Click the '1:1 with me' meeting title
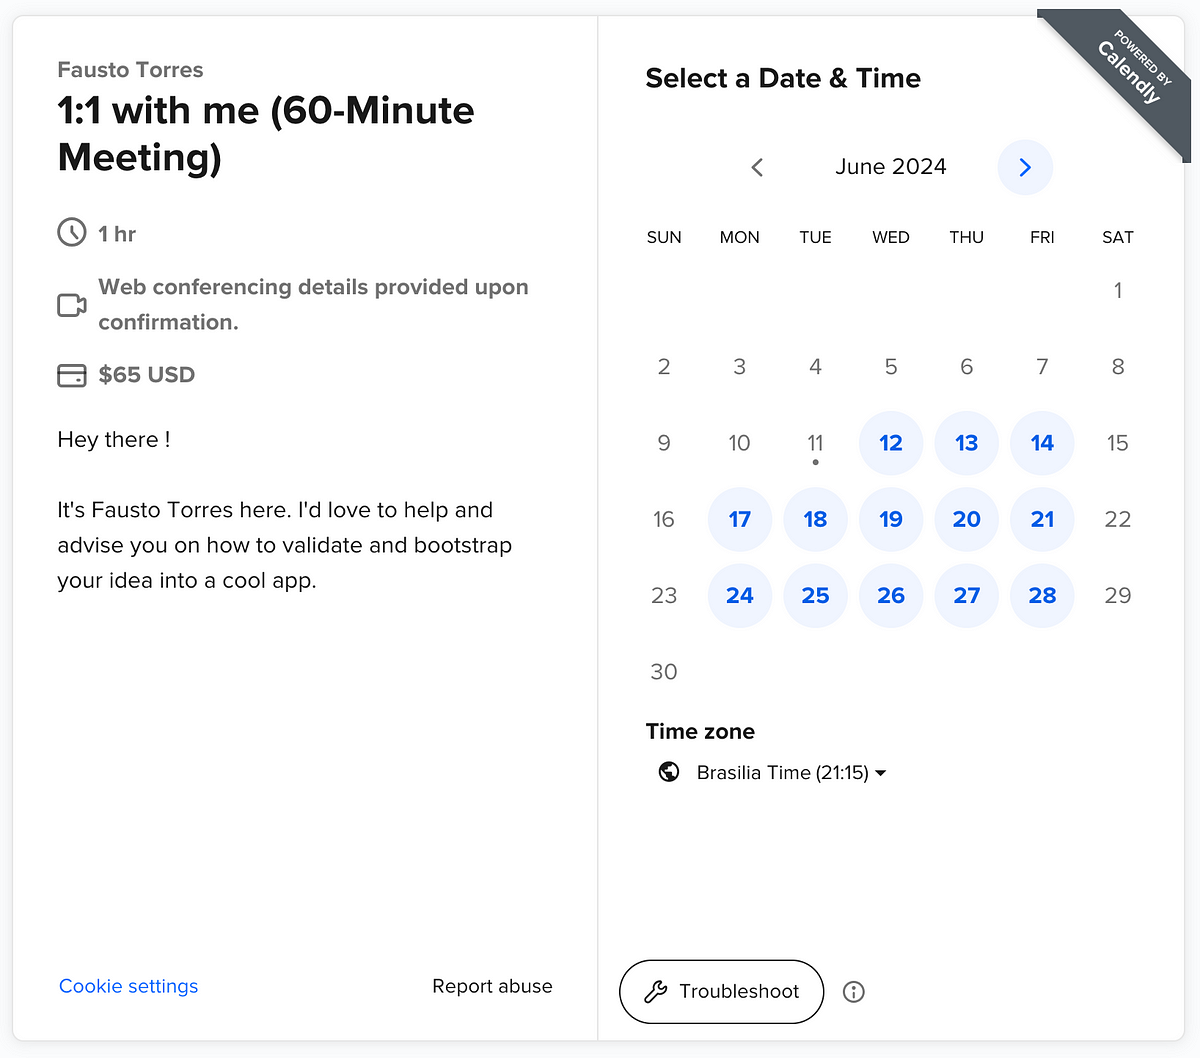 tap(266, 134)
